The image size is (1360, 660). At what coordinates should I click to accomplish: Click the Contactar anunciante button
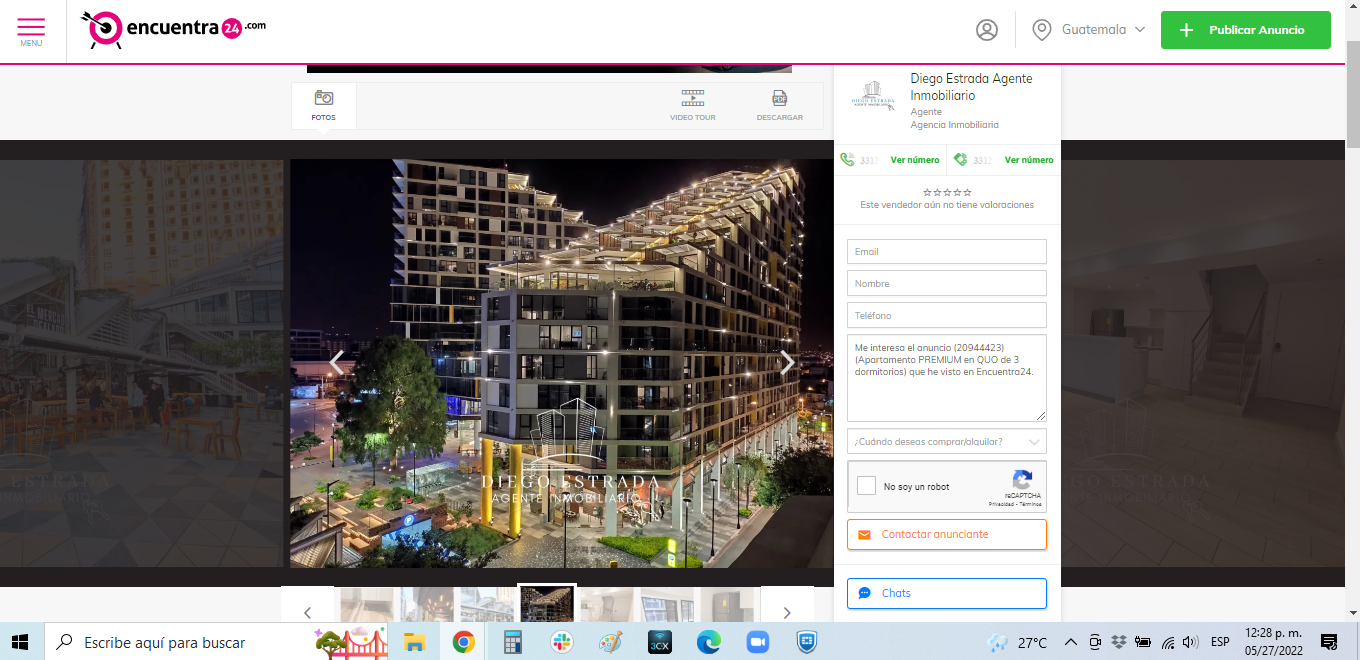[947, 535]
